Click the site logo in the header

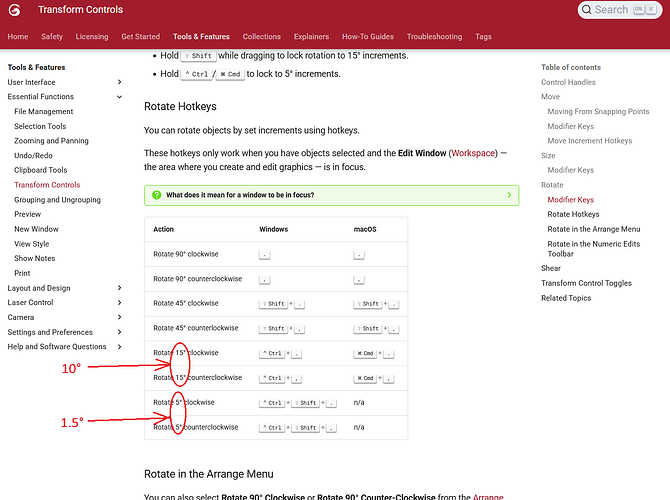point(17,10)
